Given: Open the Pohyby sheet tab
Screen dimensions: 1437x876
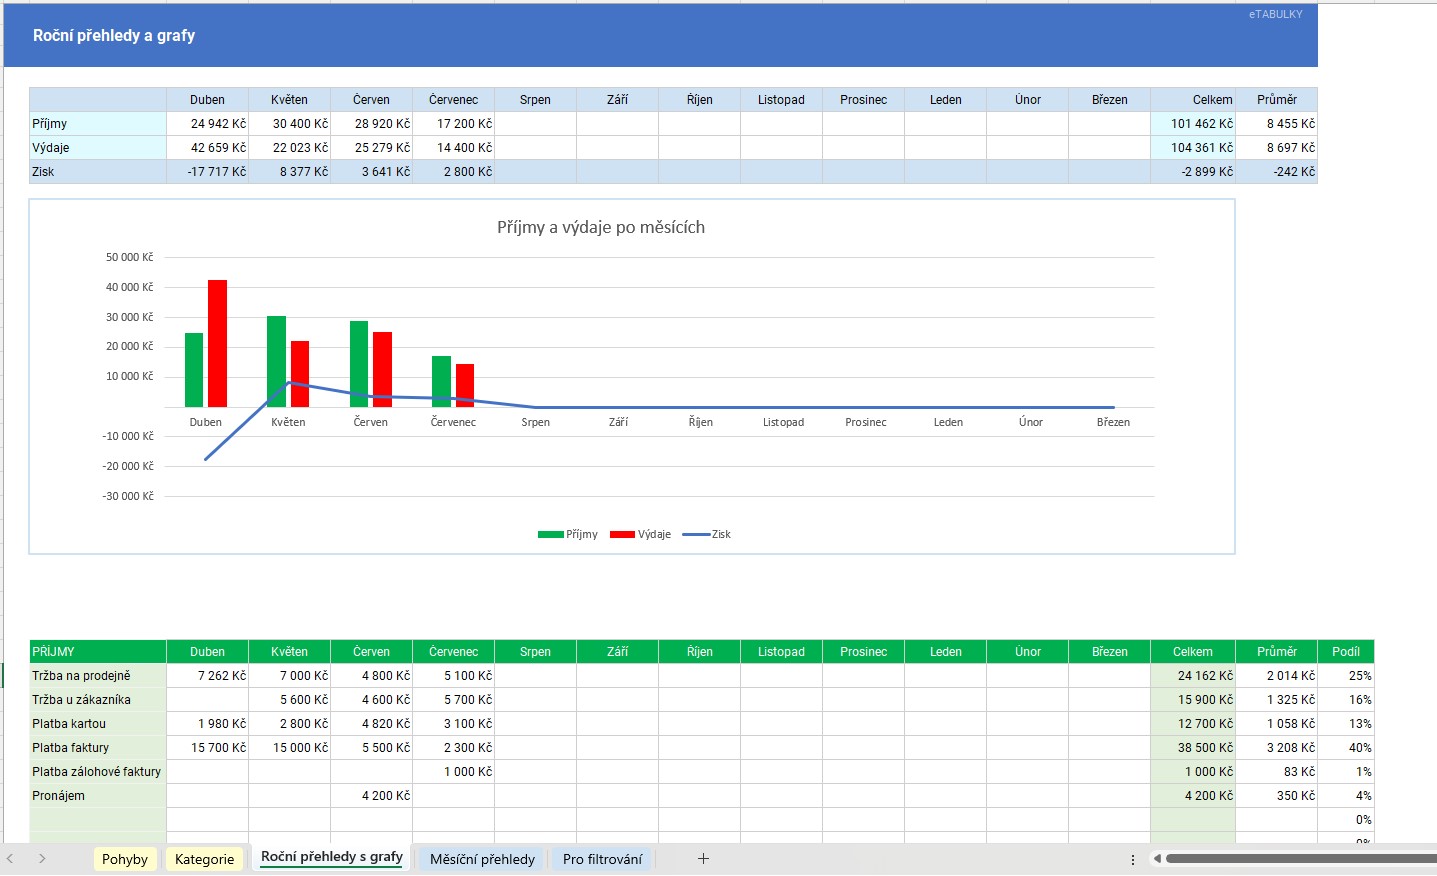Looking at the screenshot, I should tap(125, 859).
